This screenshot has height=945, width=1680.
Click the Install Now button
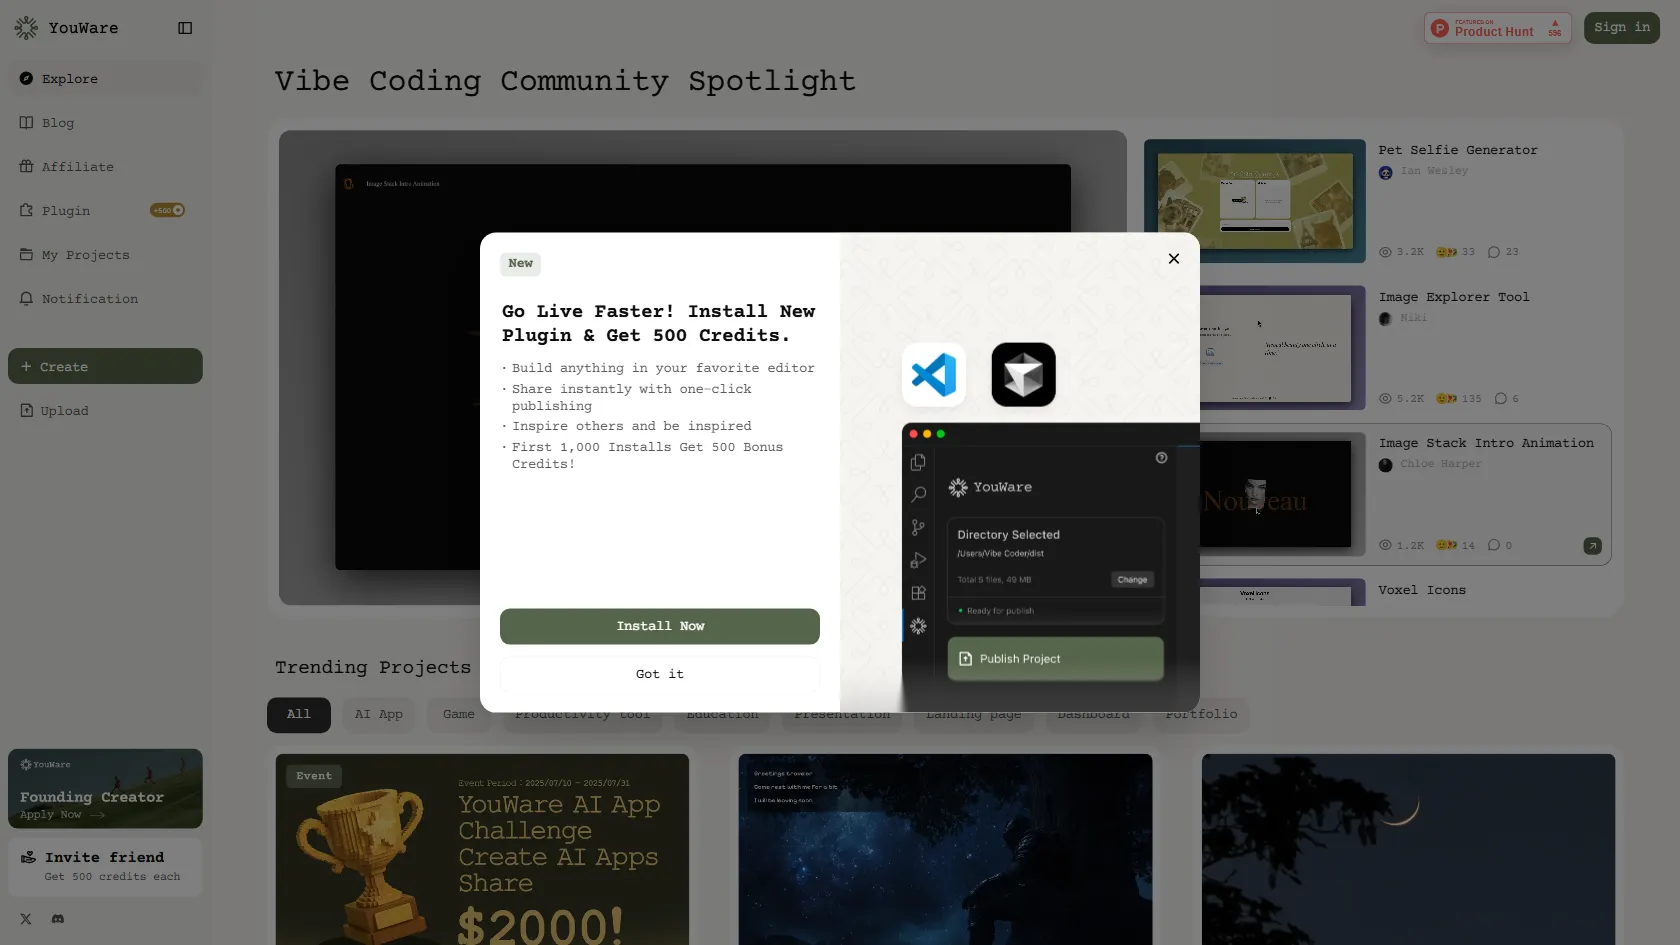pyautogui.click(x=660, y=626)
